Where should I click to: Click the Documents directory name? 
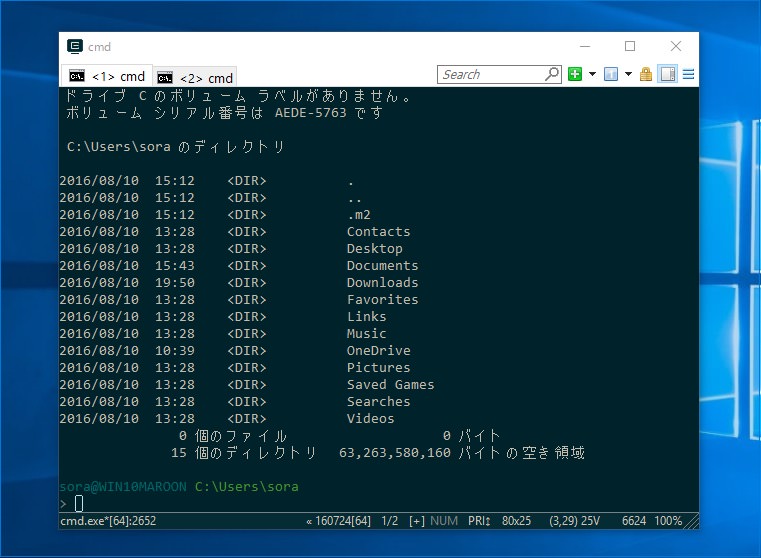pos(382,266)
